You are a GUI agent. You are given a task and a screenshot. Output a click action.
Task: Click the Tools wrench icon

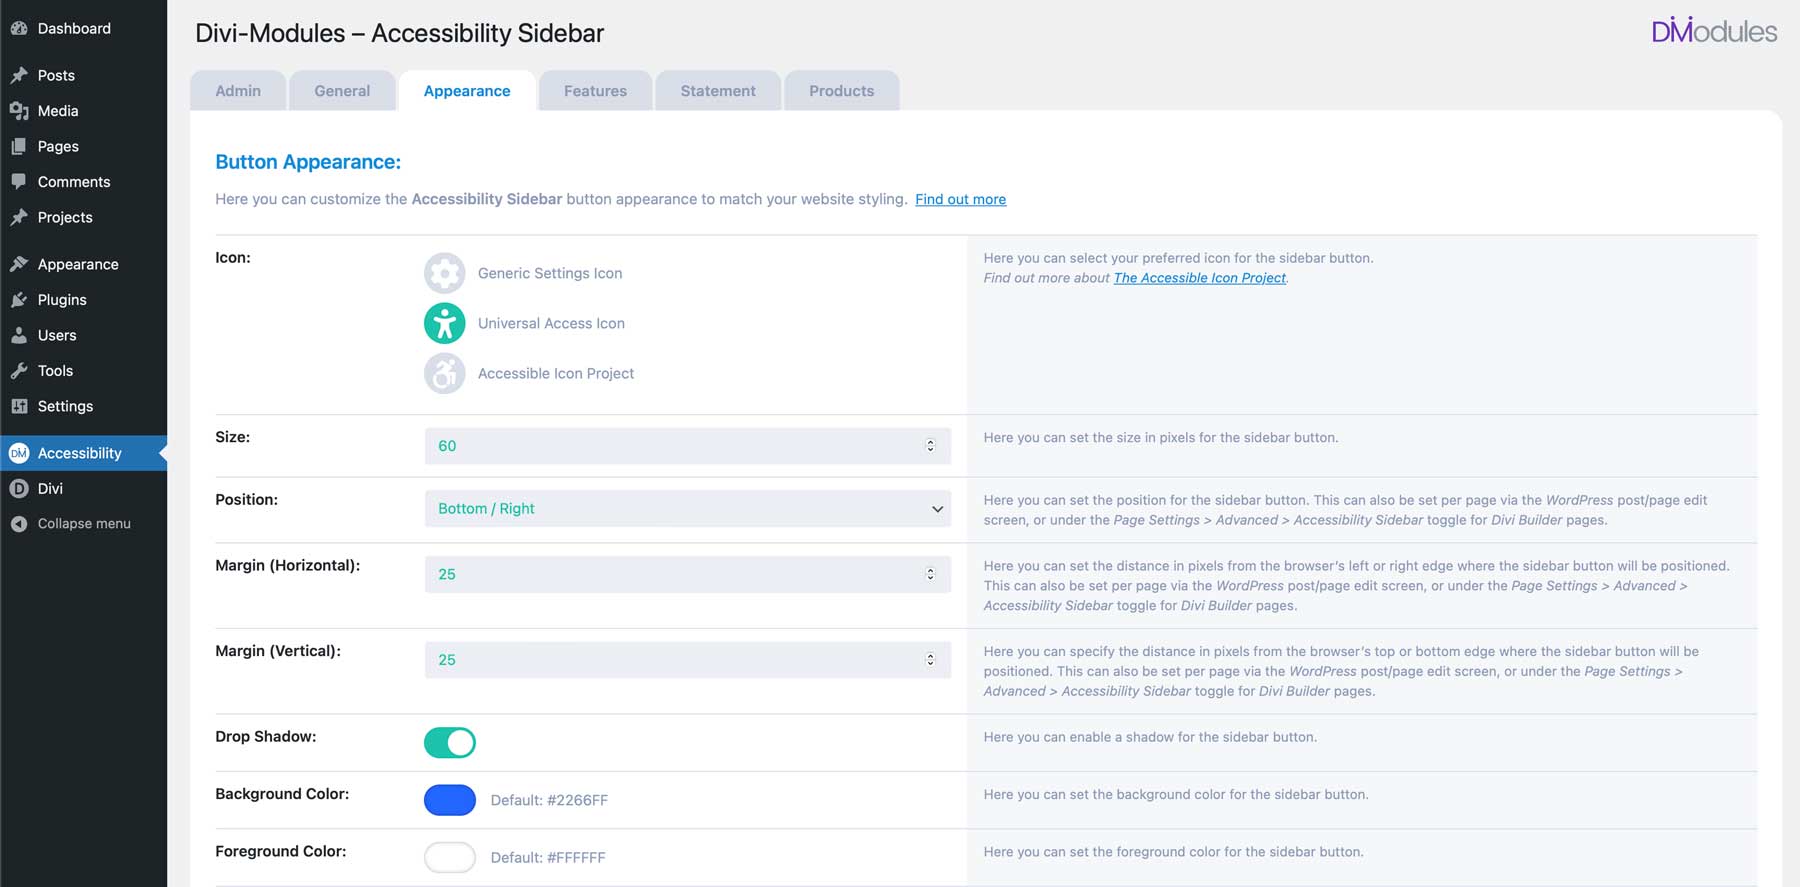tap(19, 371)
